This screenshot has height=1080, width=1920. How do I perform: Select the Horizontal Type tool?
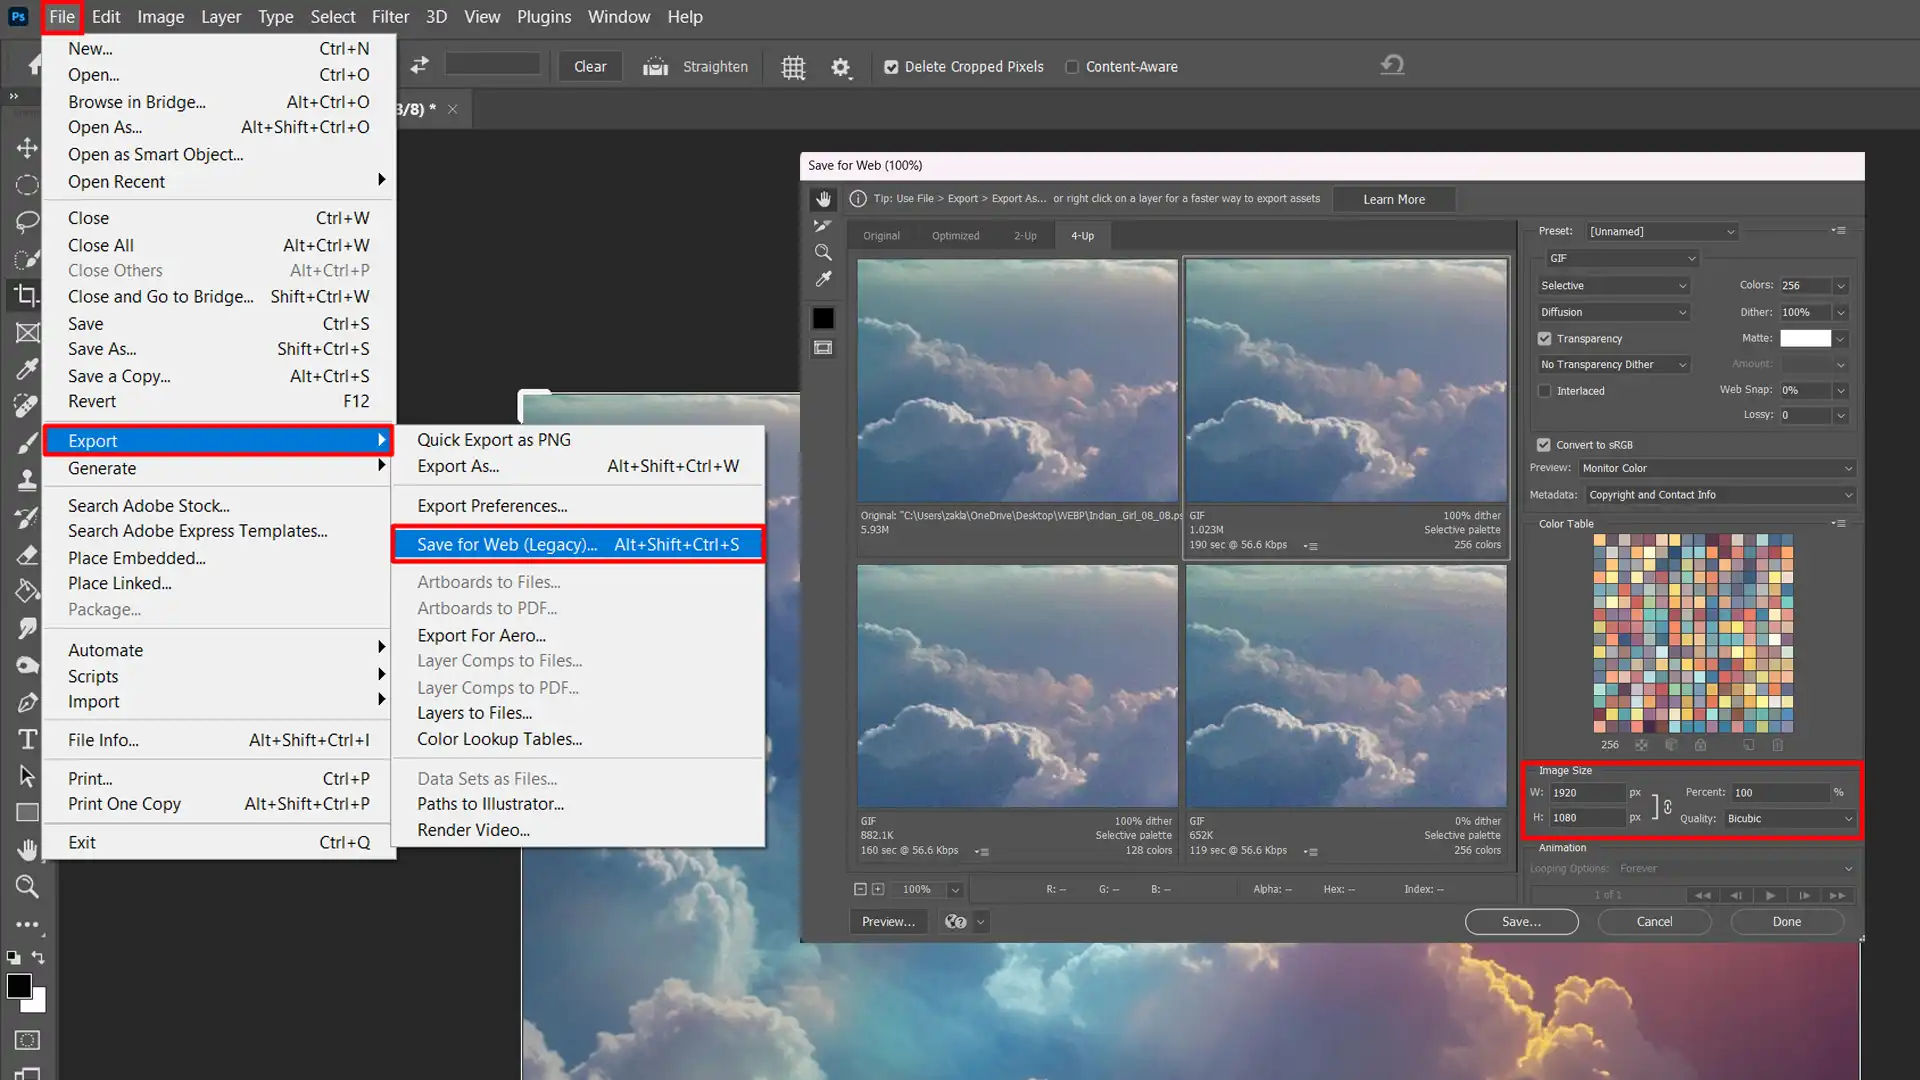point(27,739)
